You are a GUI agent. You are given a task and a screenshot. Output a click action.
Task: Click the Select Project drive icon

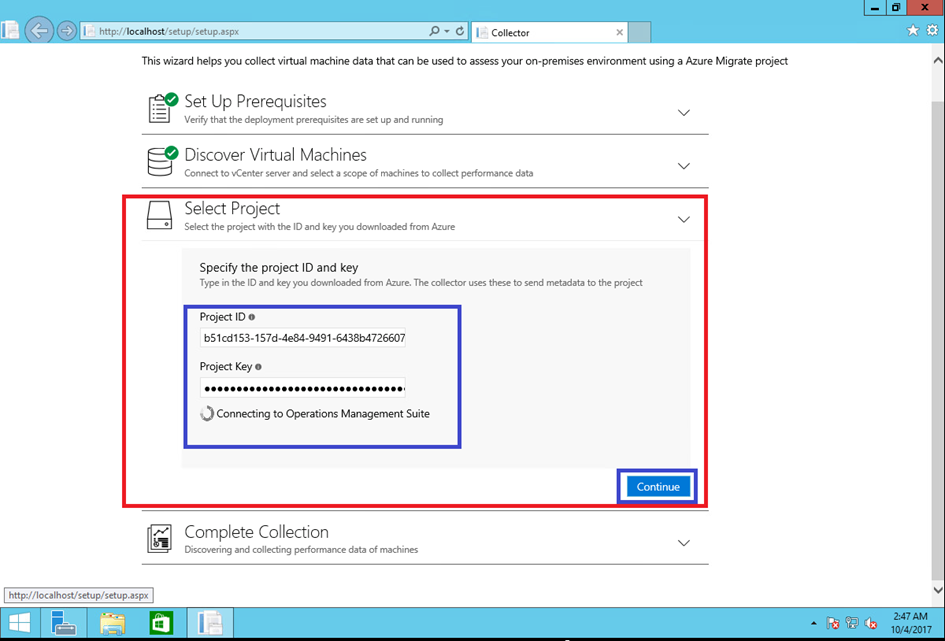(x=160, y=215)
